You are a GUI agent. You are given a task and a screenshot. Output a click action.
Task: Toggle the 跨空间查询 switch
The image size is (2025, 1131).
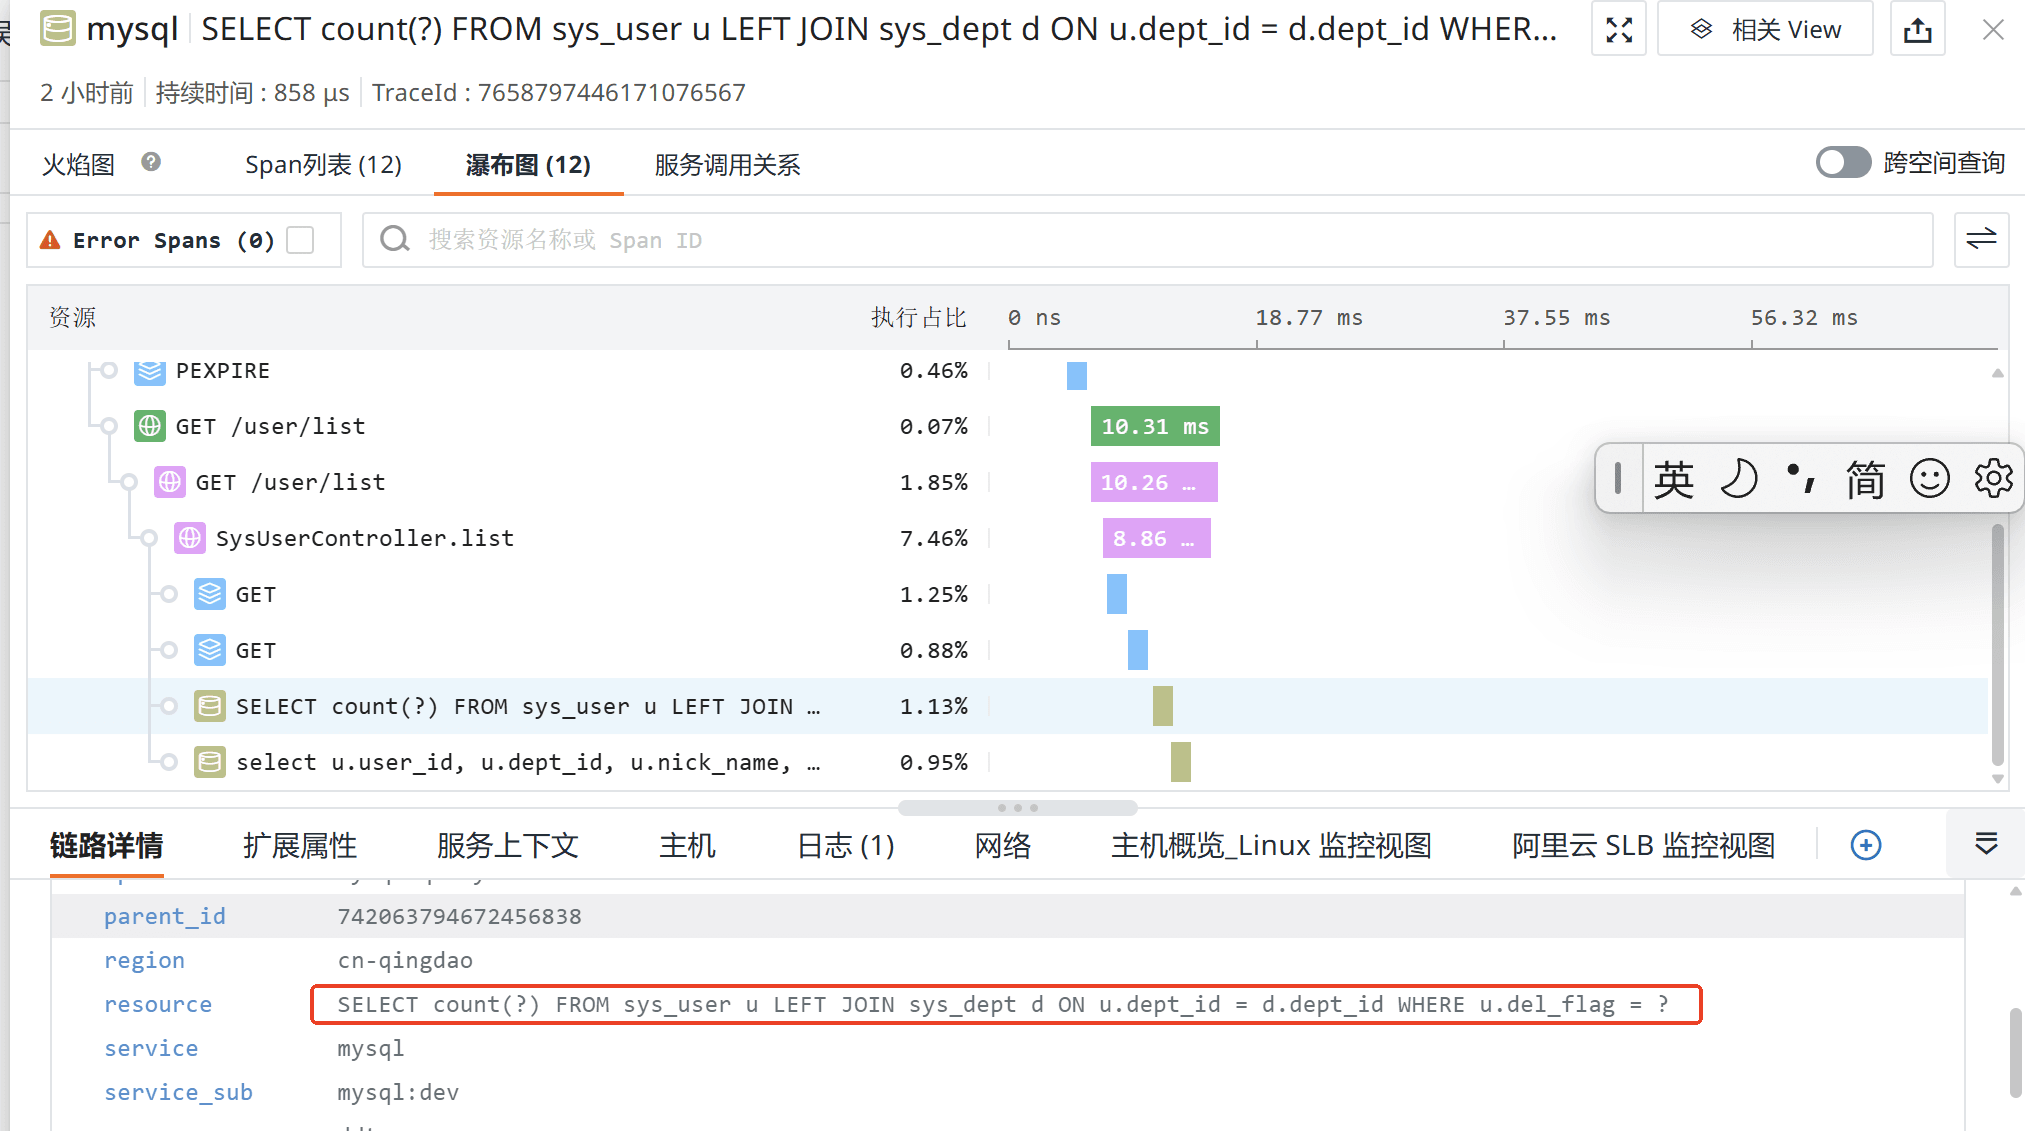coord(1843,163)
